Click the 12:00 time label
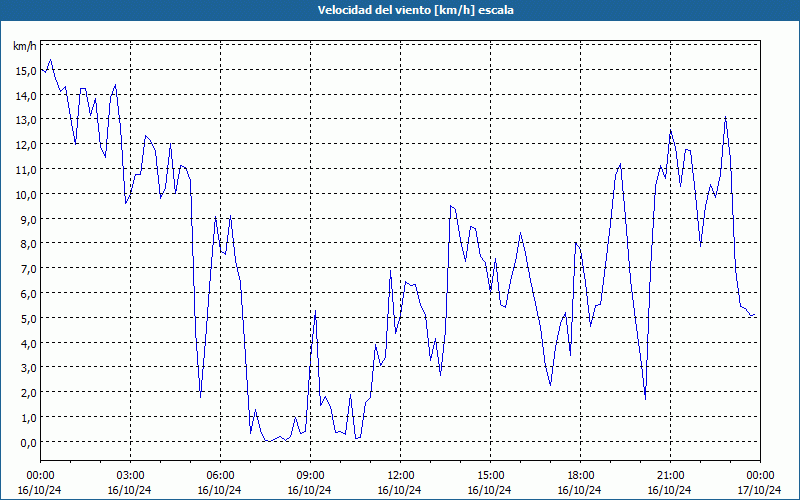 point(401,476)
